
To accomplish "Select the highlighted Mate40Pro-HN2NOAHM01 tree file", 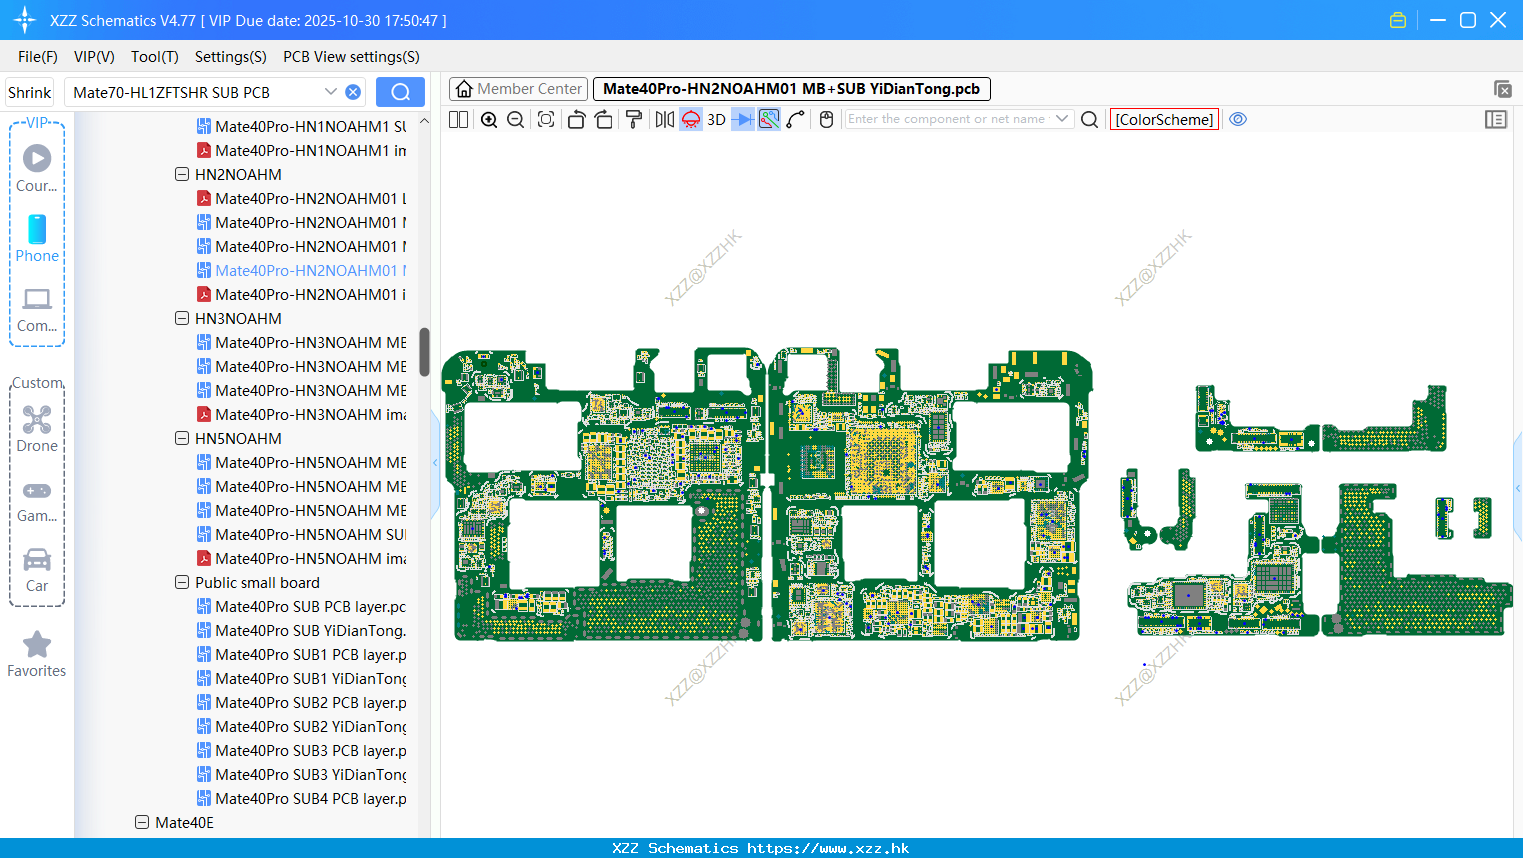I will 301,270.
